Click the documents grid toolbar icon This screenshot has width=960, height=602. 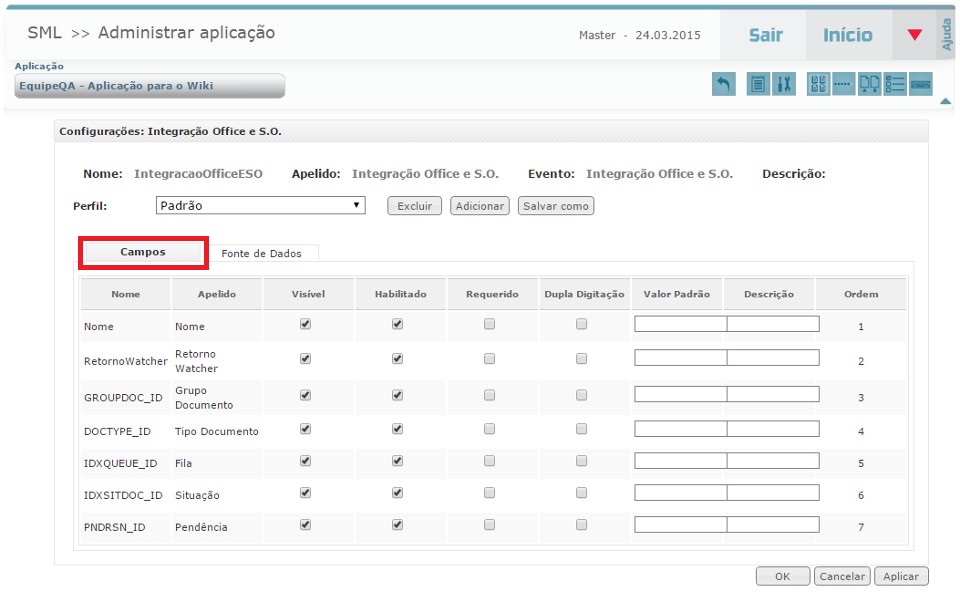[x=818, y=83]
